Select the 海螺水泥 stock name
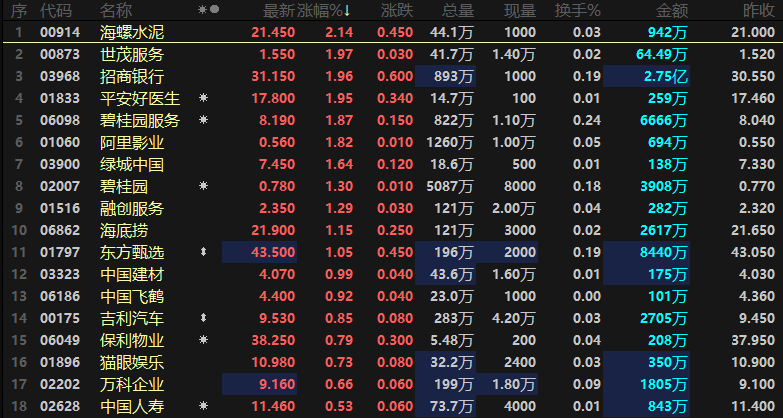783x418 pixels. pyautogui.click(x=132, y=33)
